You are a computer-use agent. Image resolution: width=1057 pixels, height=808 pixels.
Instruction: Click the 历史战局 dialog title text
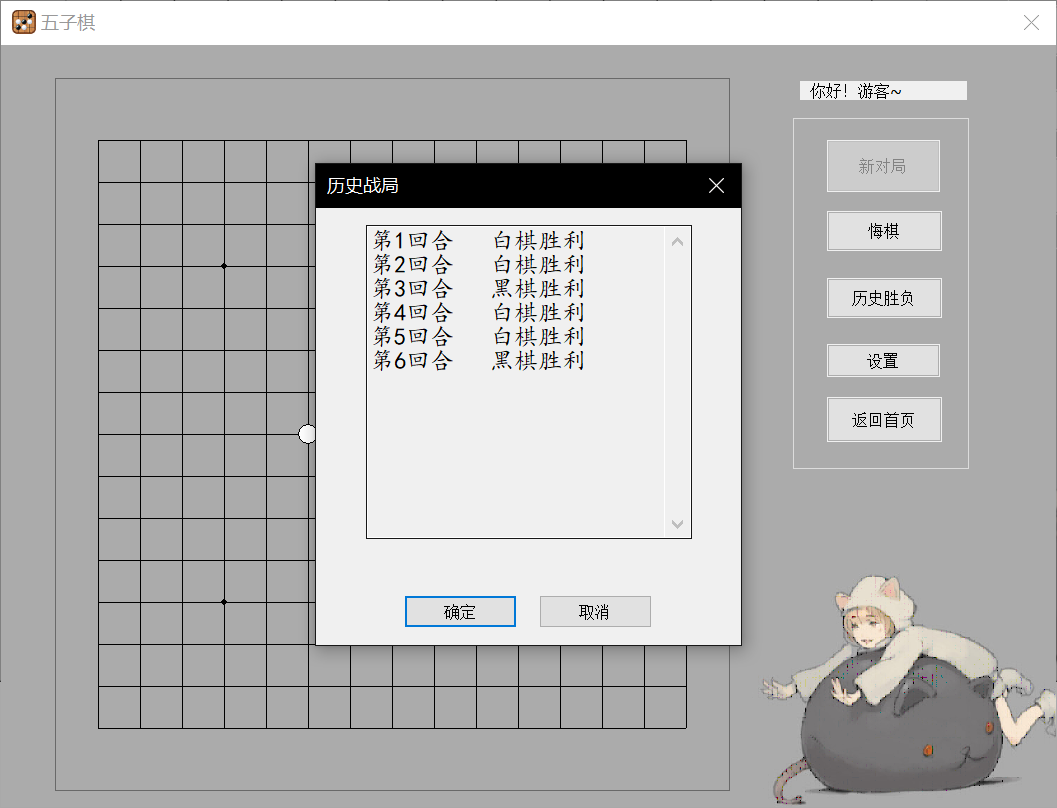[x=363, y=185]
